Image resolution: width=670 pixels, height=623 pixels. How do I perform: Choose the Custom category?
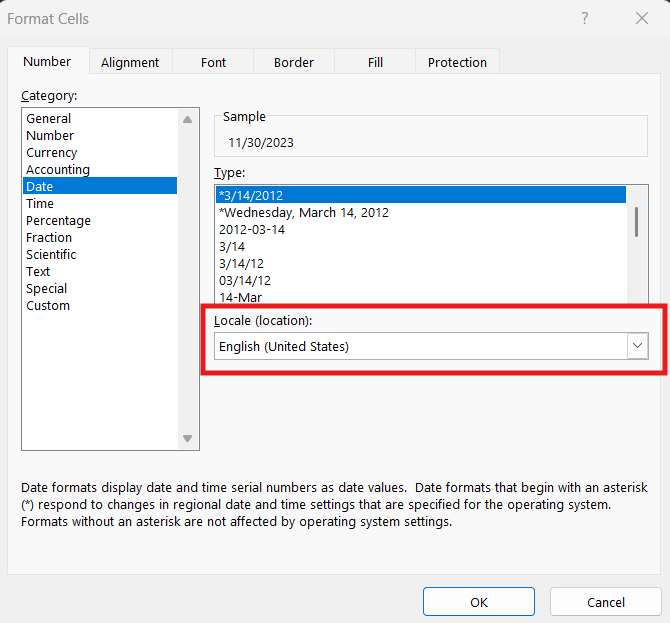coord(48,306)
